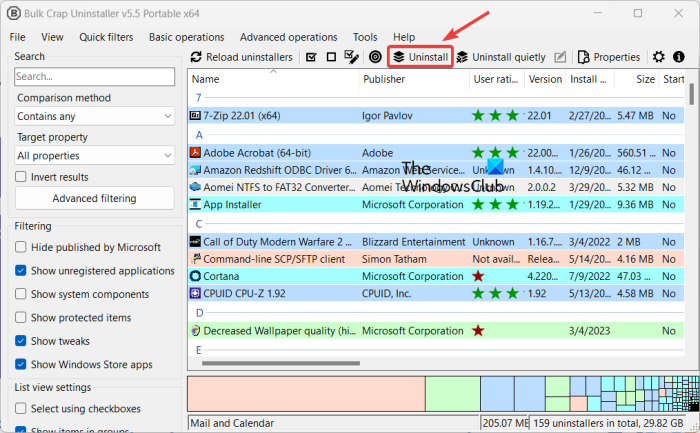The width and height of the screenshot is (700, 433).
Task: Click the Uninstall layered stack icon
Action: click(399, 57)
